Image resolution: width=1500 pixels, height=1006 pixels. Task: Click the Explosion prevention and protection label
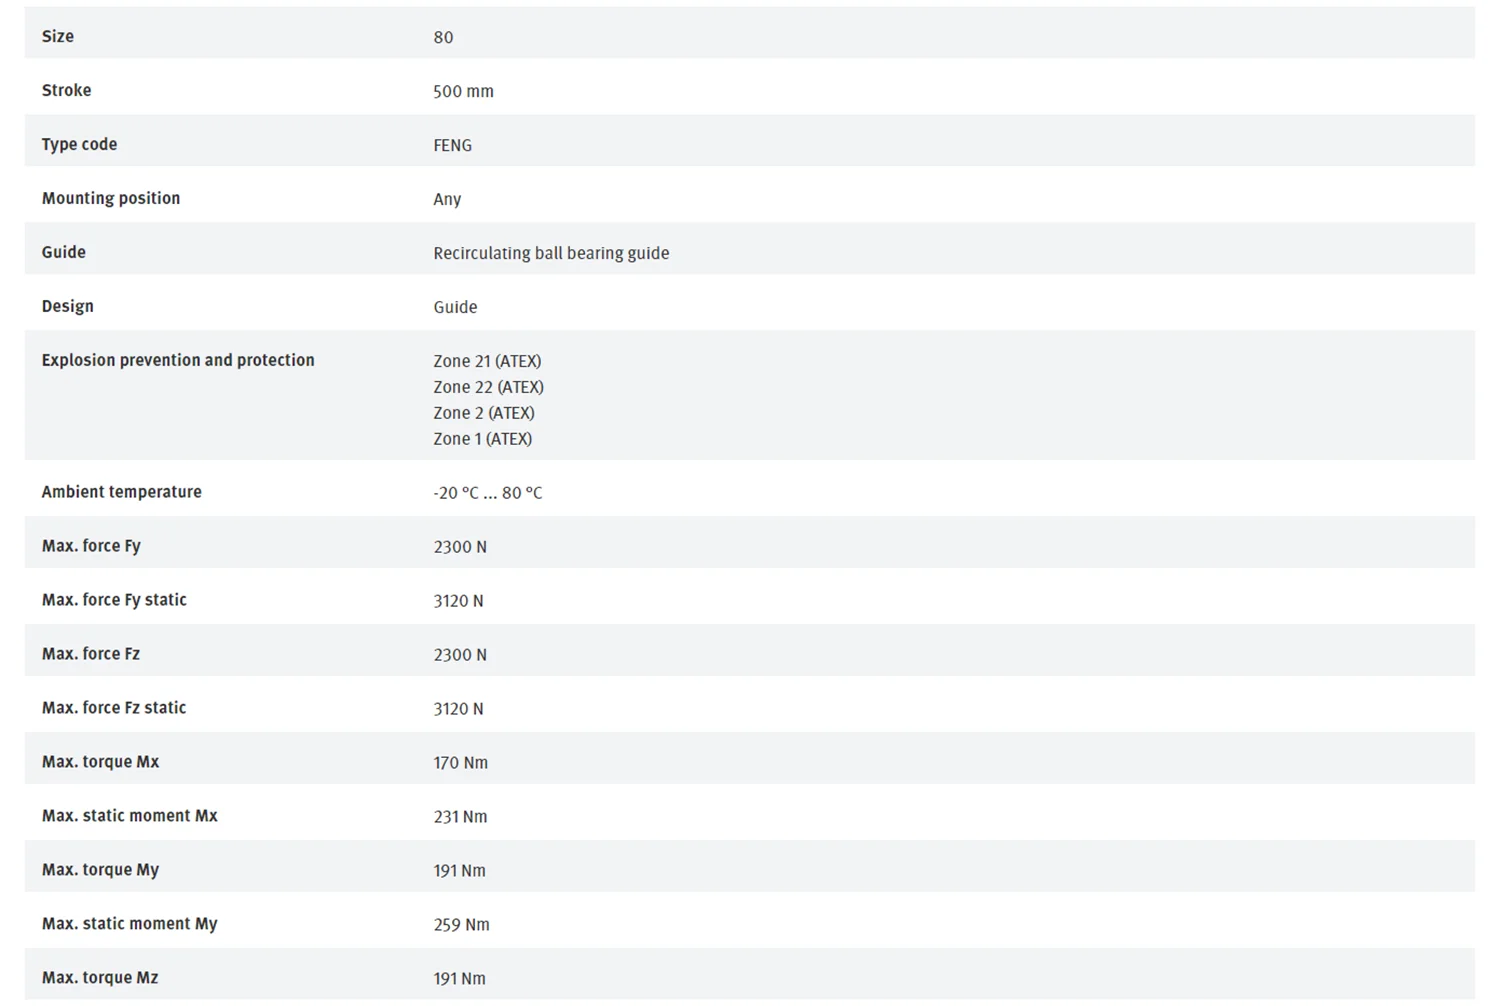coord(178,360)
